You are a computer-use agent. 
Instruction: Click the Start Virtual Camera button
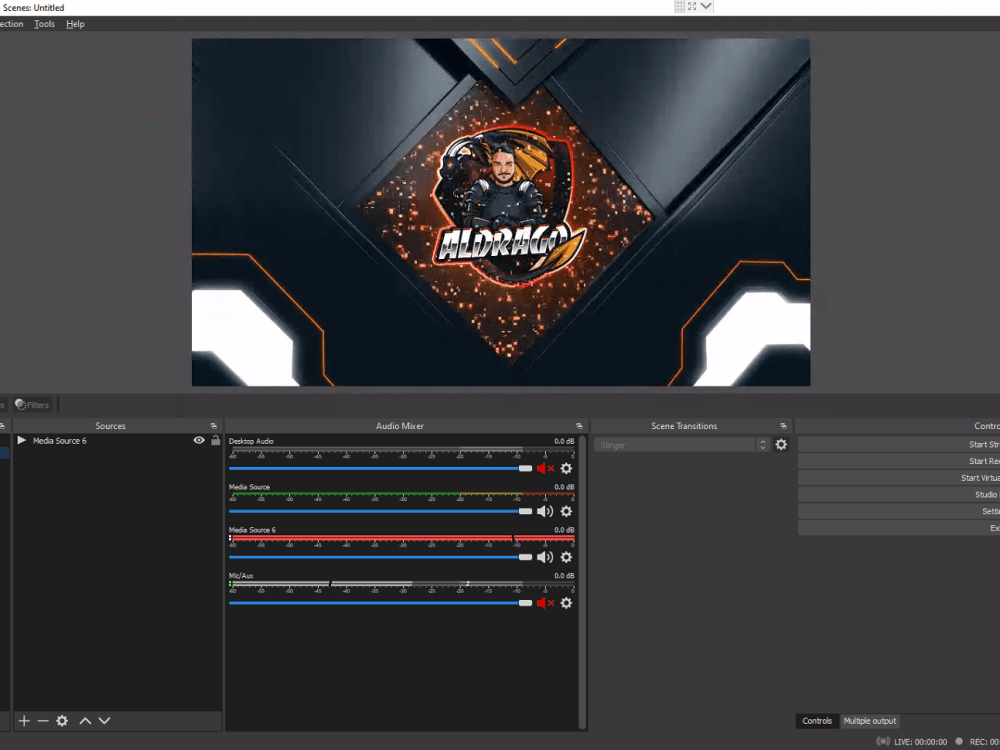(899, 478)
